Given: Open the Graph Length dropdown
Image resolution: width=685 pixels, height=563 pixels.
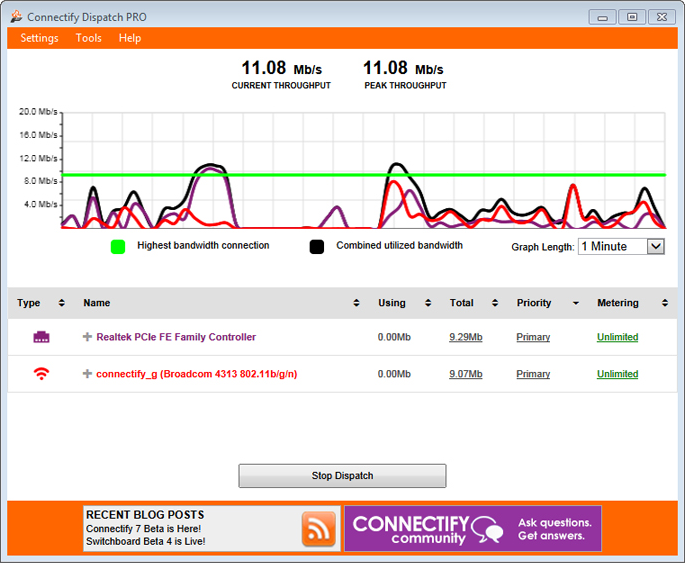Looking at the screenshot, I should (x=655, y=246).
